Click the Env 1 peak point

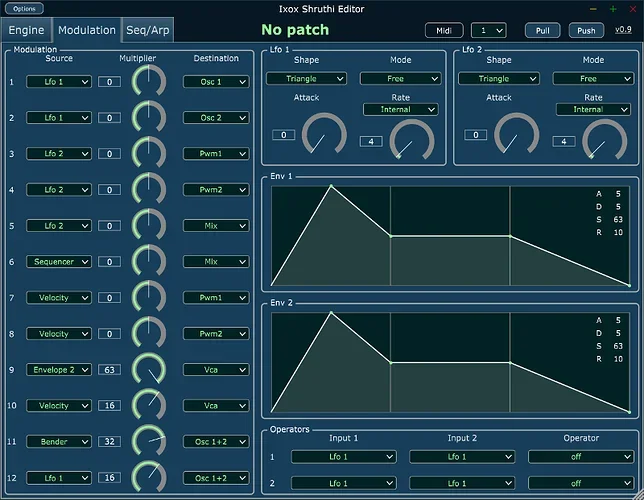click(330, 185)
